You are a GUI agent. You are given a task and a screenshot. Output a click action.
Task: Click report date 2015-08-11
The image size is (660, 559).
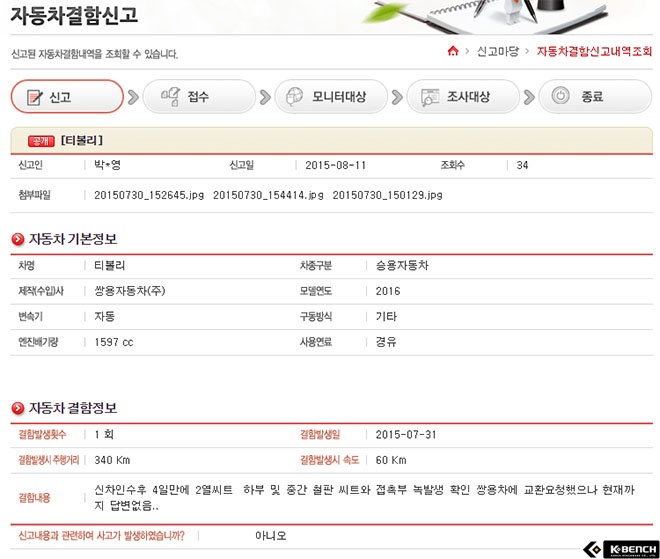click(x=335, y=165)
